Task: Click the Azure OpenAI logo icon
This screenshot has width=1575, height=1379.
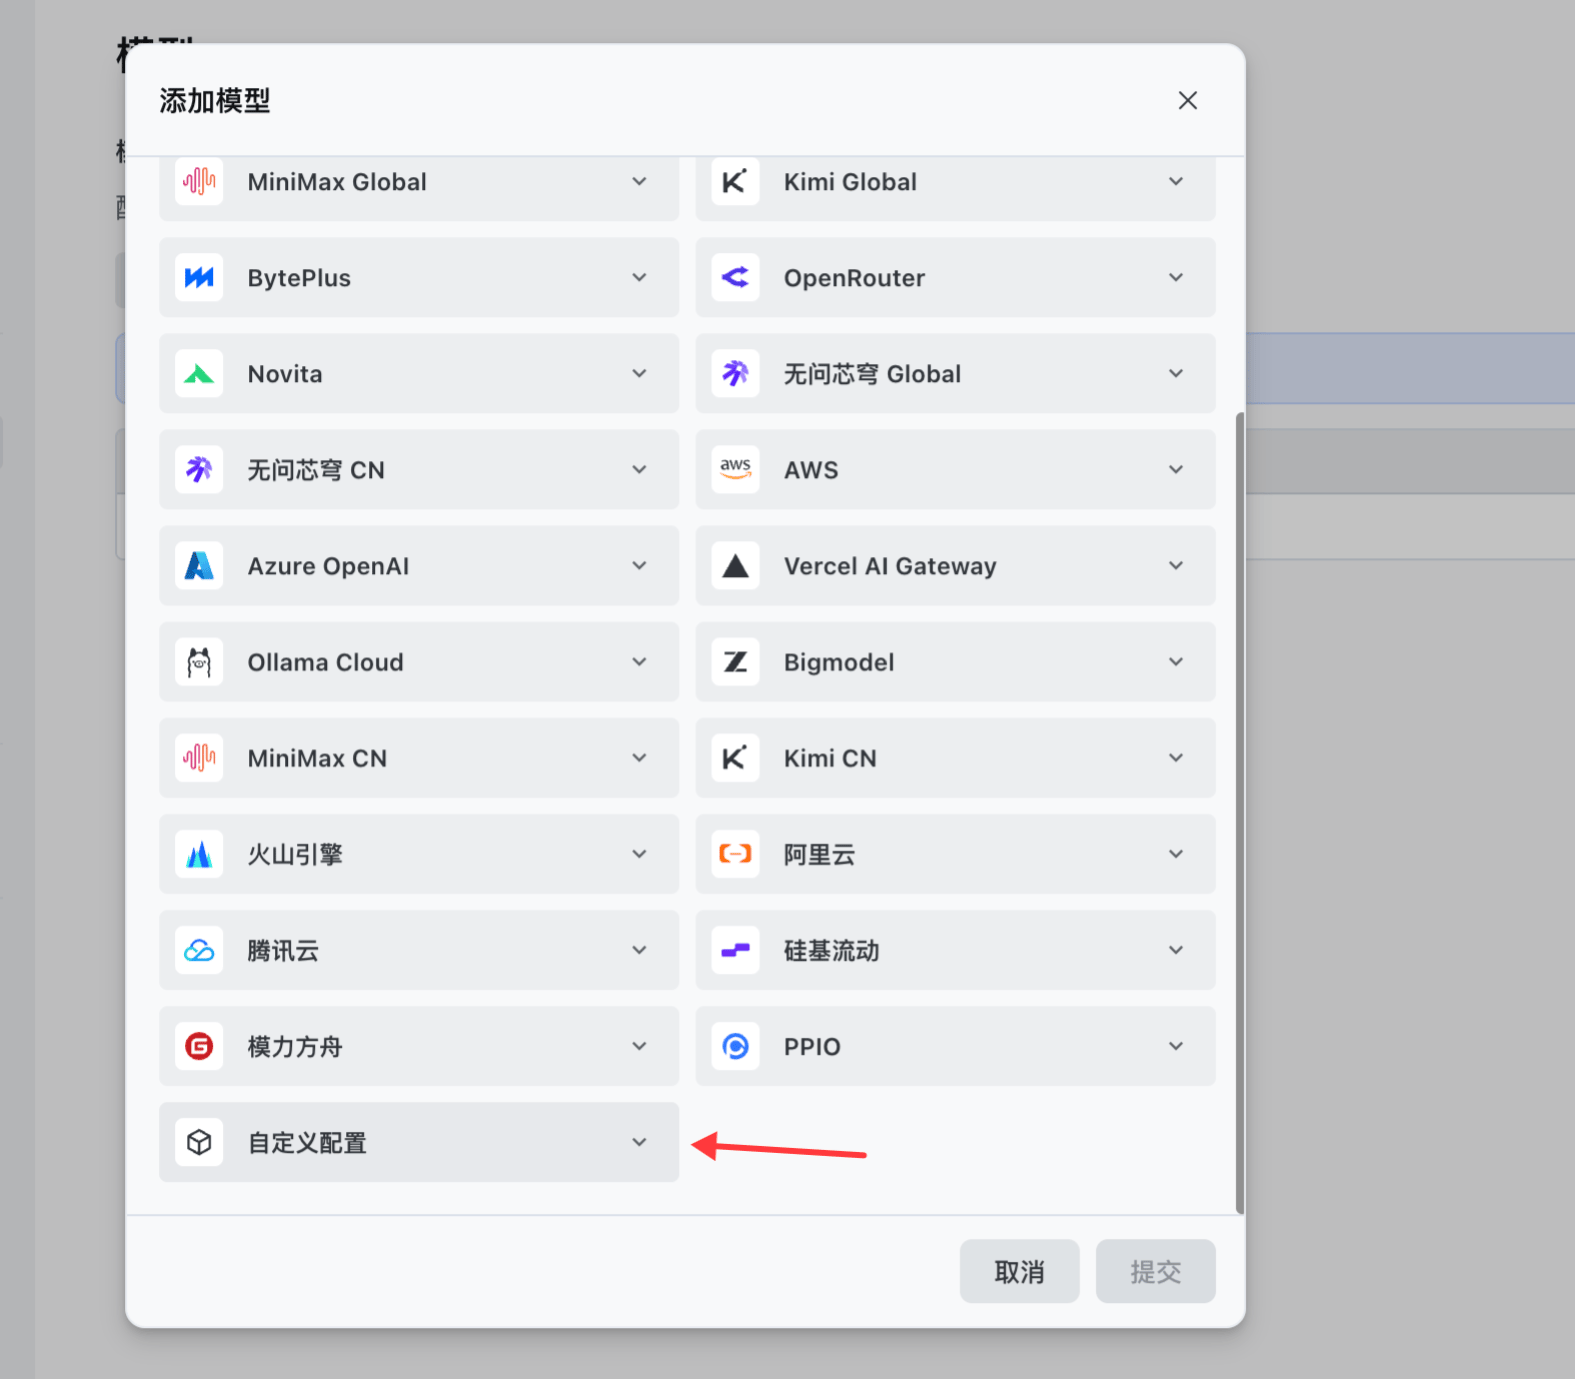Action: (199, 566)
